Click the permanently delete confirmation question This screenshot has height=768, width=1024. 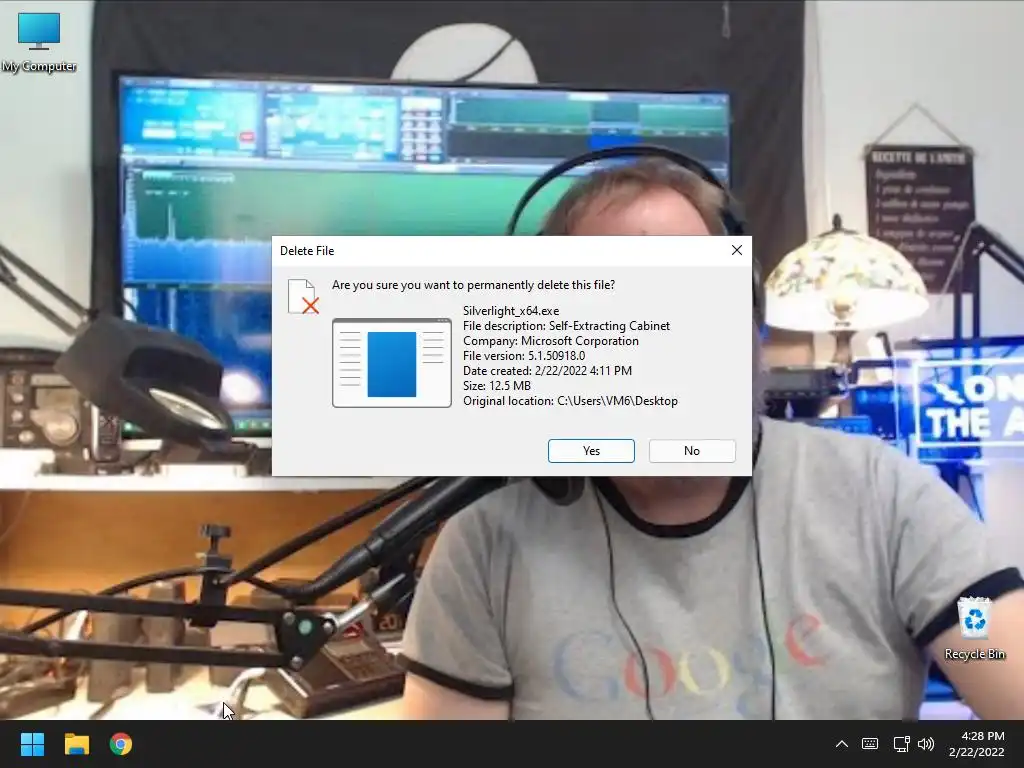473,285
